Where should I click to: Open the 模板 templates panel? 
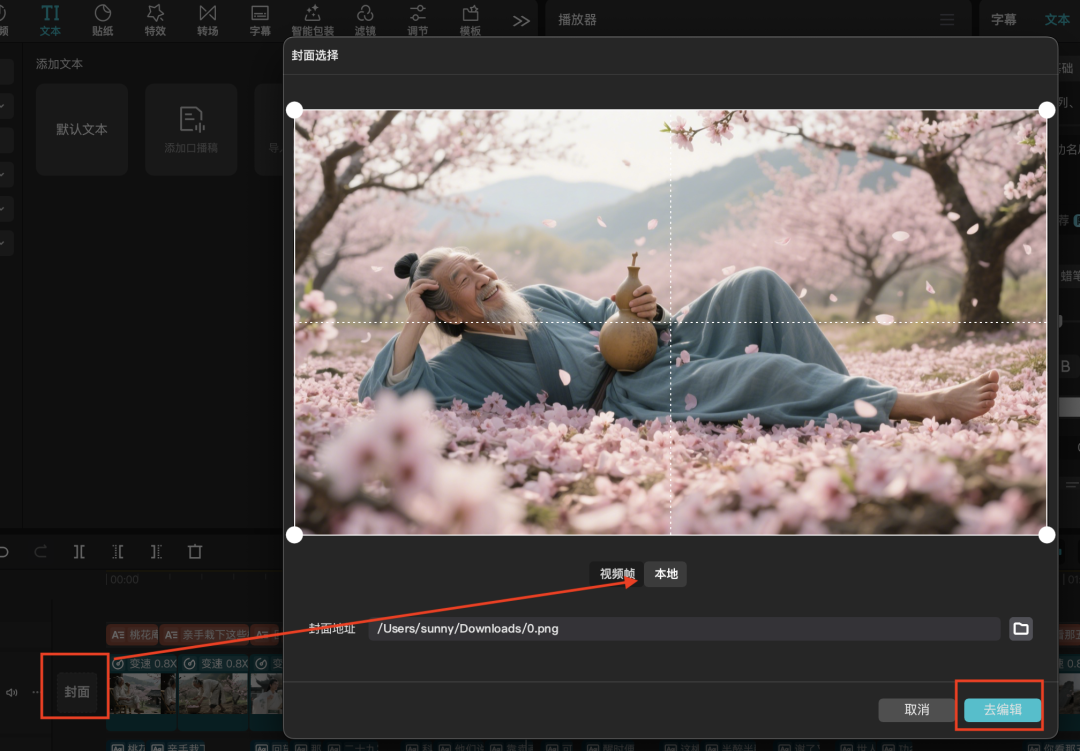pyautogui.click(x=470, y=20)
